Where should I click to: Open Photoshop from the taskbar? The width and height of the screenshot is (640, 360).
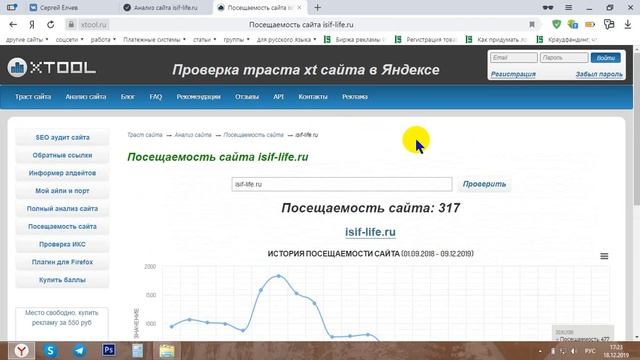click(109, 350)
